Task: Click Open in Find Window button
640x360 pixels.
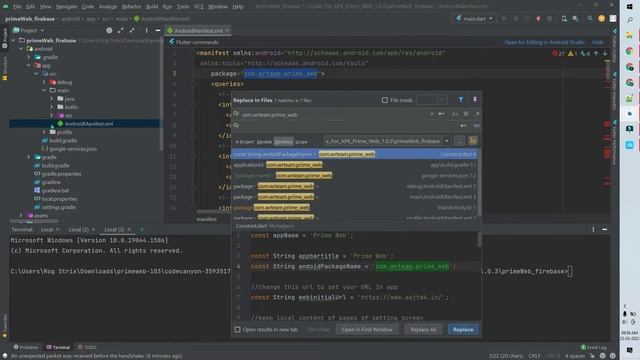Action: (367, 329)
